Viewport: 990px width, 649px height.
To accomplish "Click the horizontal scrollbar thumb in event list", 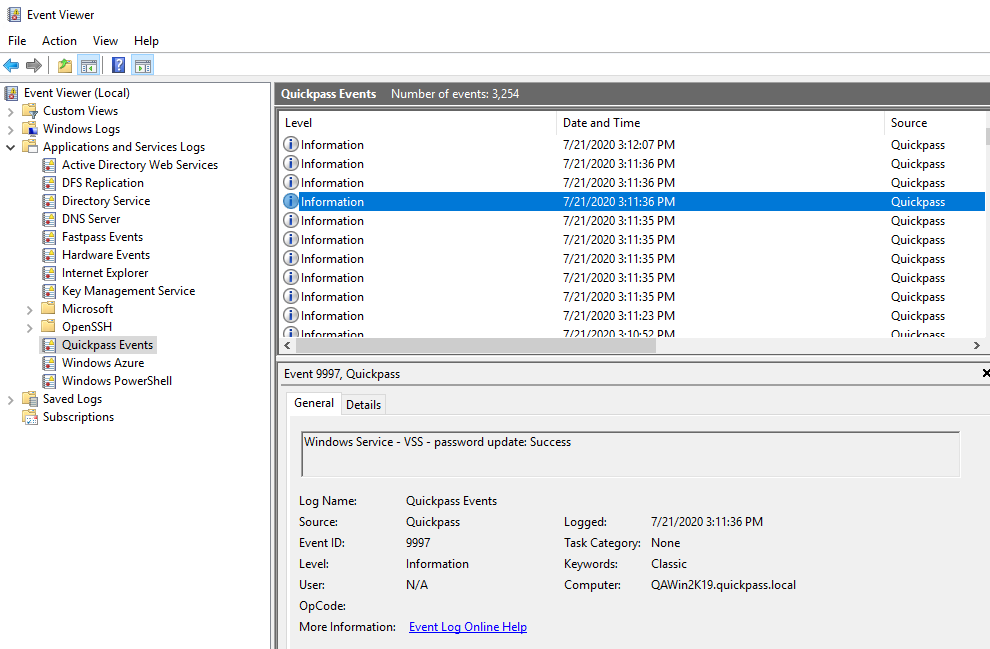I will (476, 345).
